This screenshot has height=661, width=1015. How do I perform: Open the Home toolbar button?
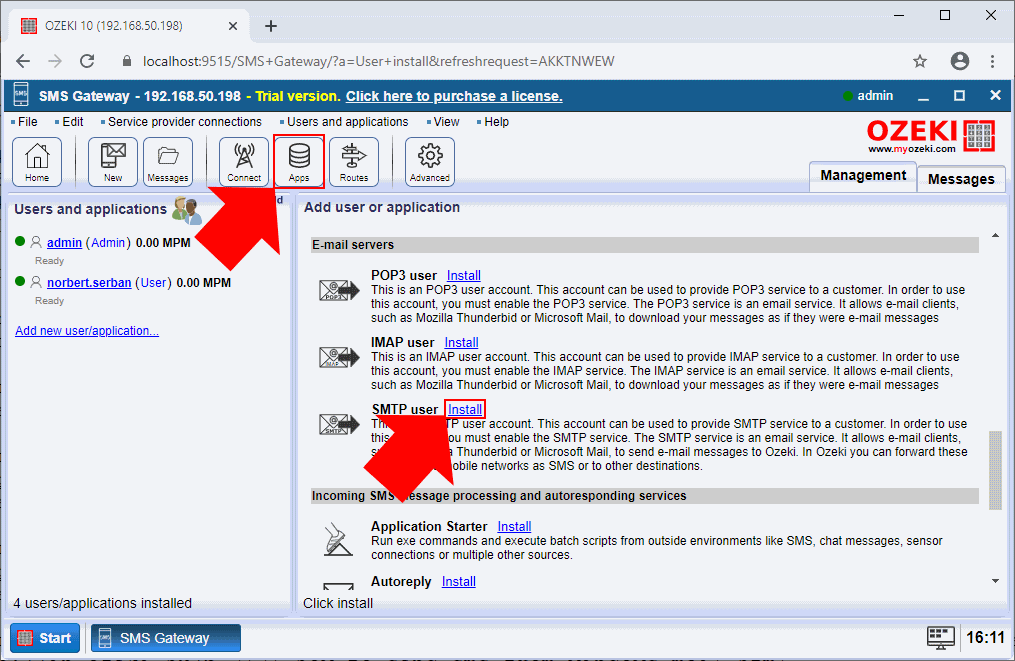coord(37,162)
